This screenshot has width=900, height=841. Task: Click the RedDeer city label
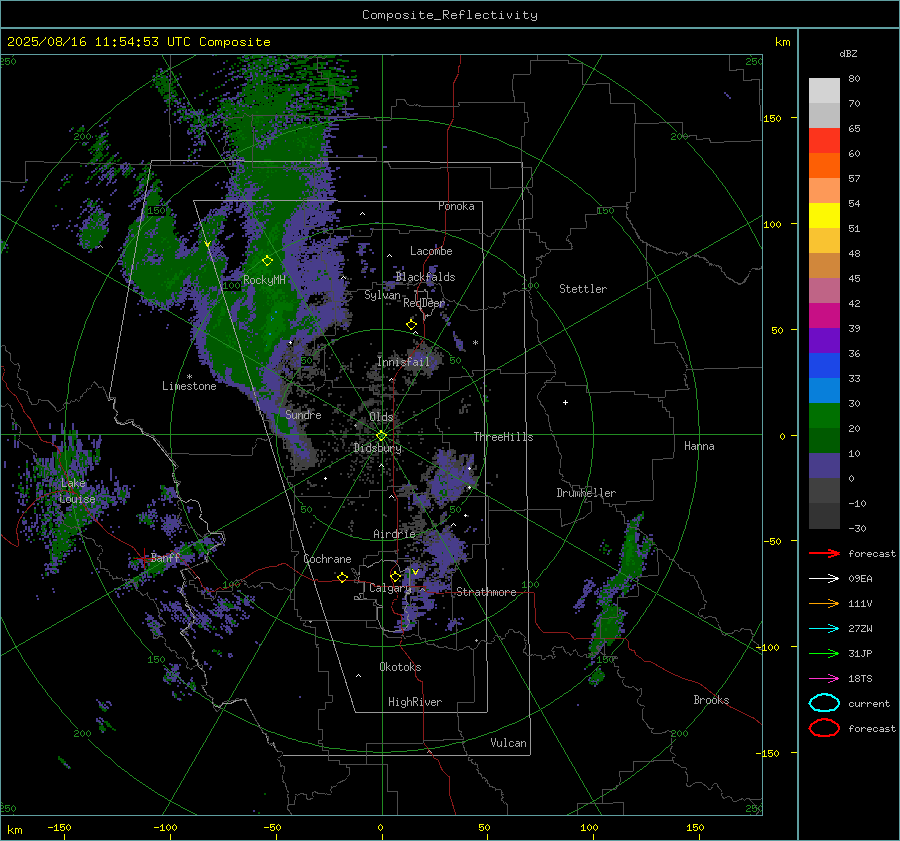click(424, 303)
